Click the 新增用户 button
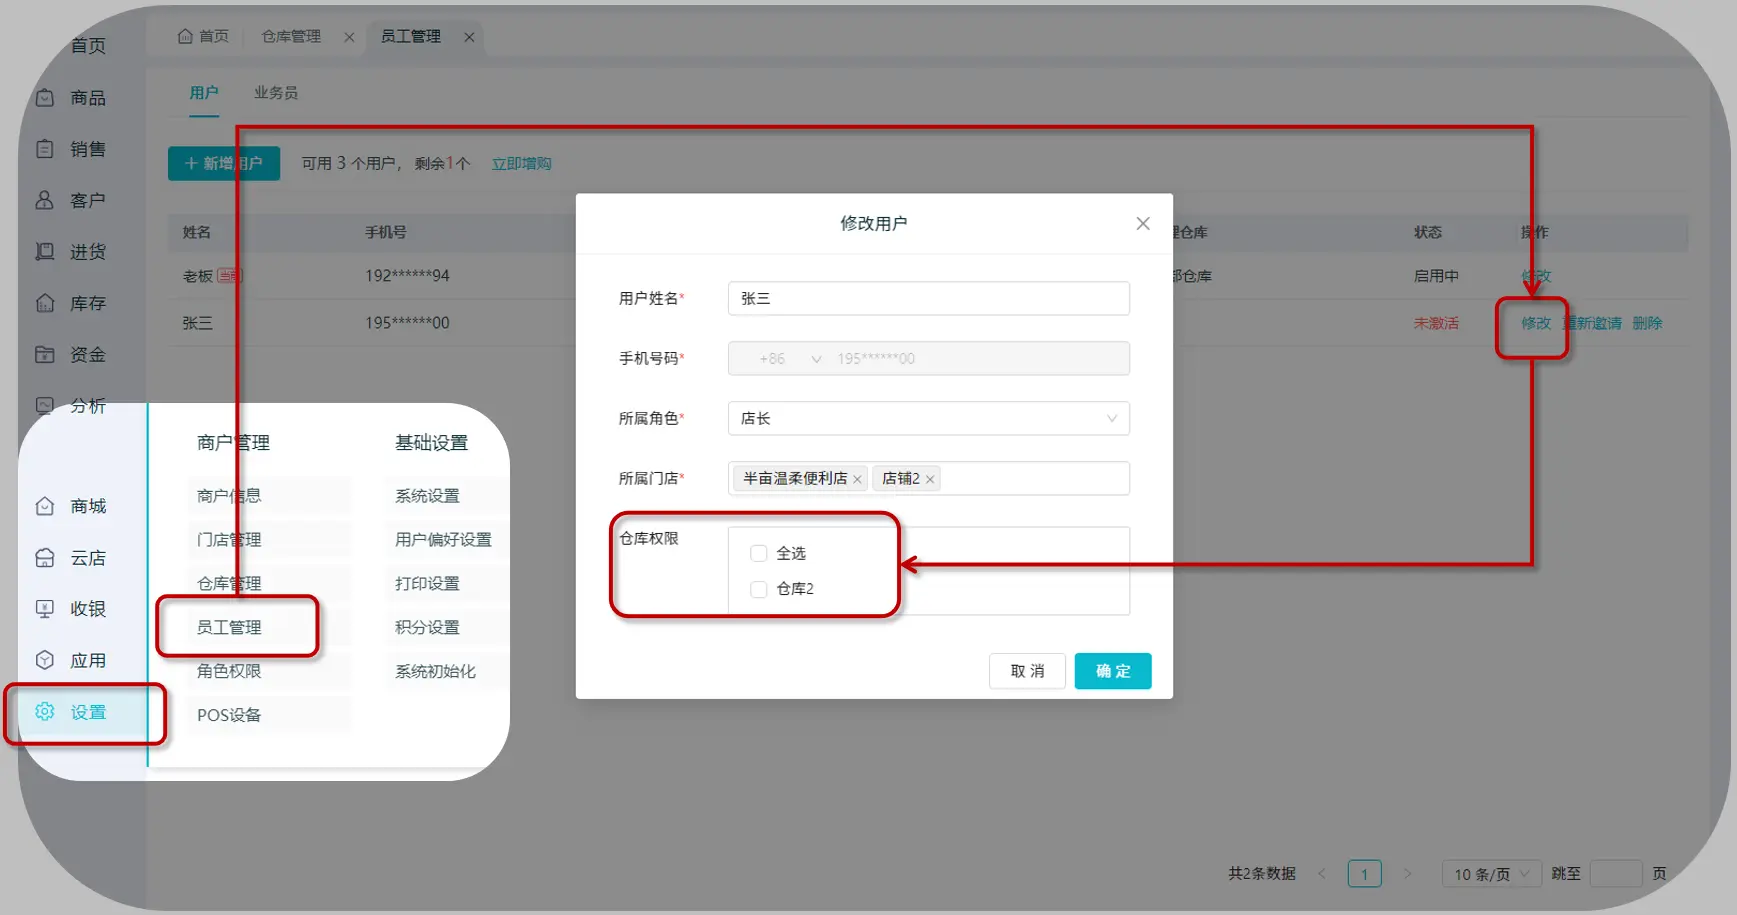Image resolution: width=1737 pixels, height=915 pixels. pyautogui.click(x=224, y=163)
